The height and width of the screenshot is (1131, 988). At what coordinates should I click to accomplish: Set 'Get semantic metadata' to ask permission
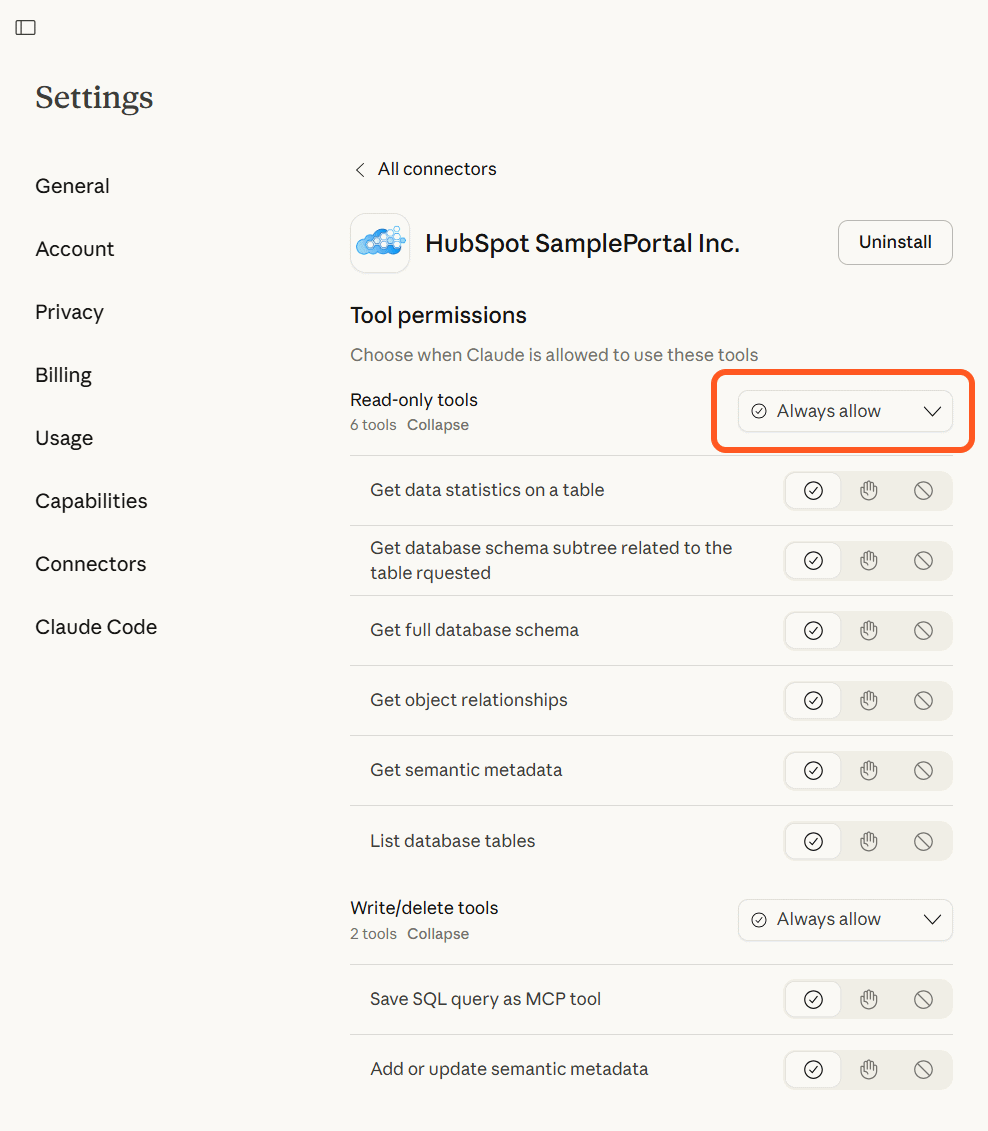coord(868,770)
